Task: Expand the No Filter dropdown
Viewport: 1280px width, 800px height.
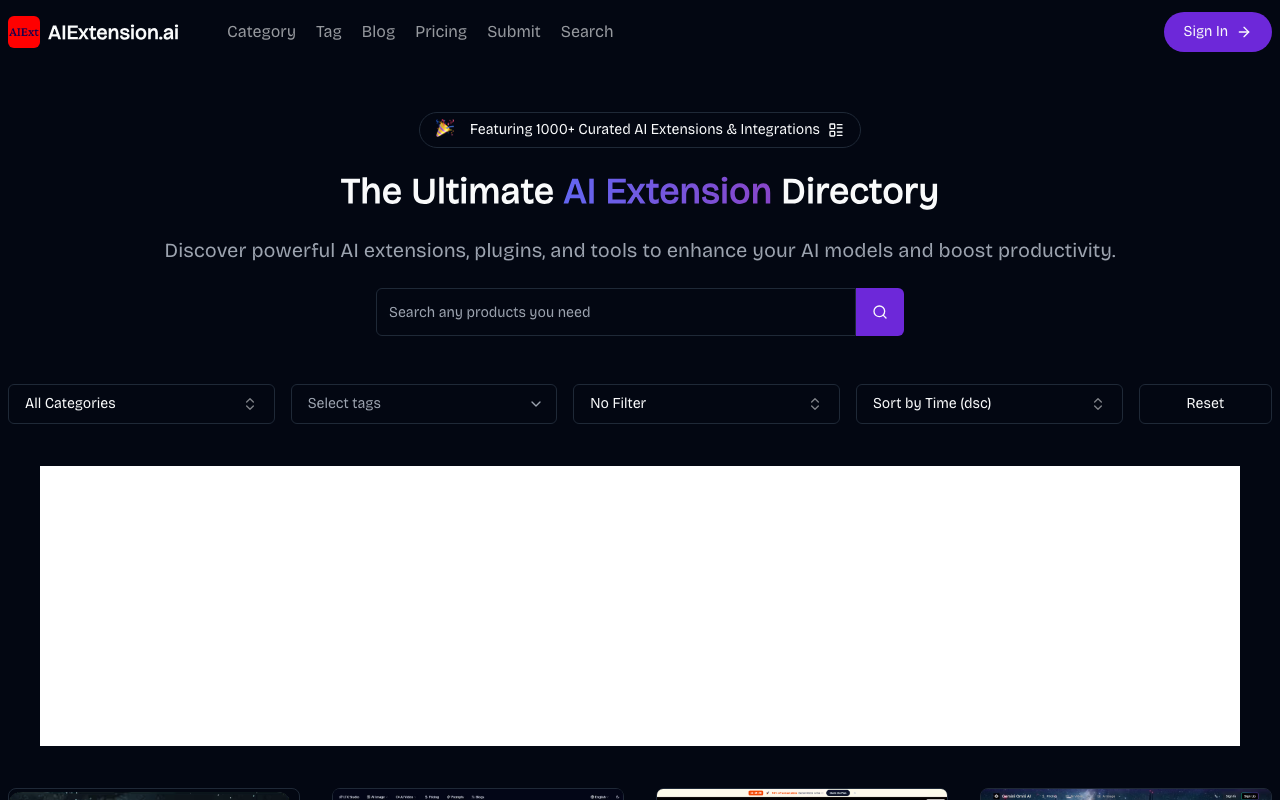Action: 706,404
